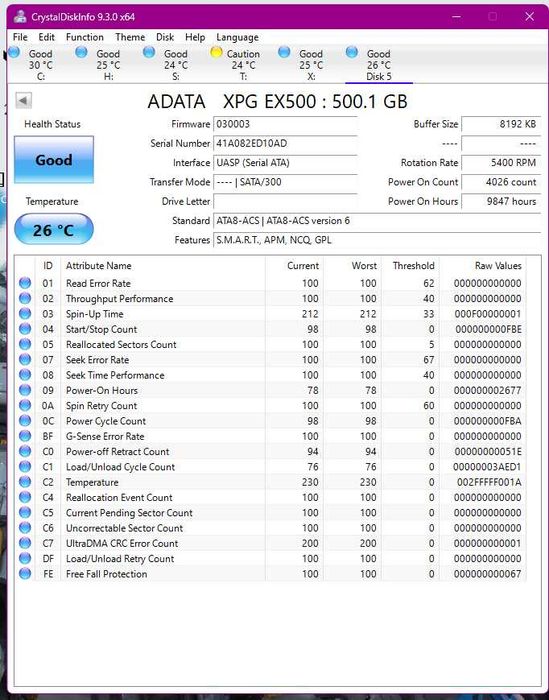Click raw value 00000003AED1 in Load/Unload Cycle row

click(487, 467)
